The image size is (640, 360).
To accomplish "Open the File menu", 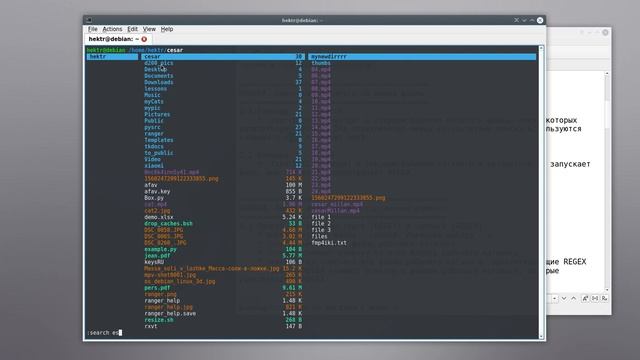I will 93,29.
